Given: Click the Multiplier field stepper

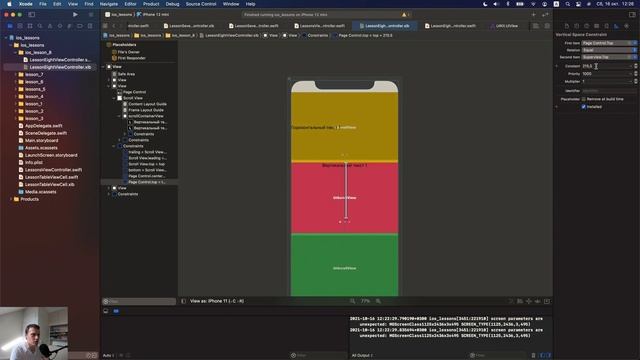Looking at the screenshot, I should (x=635, y=81).
